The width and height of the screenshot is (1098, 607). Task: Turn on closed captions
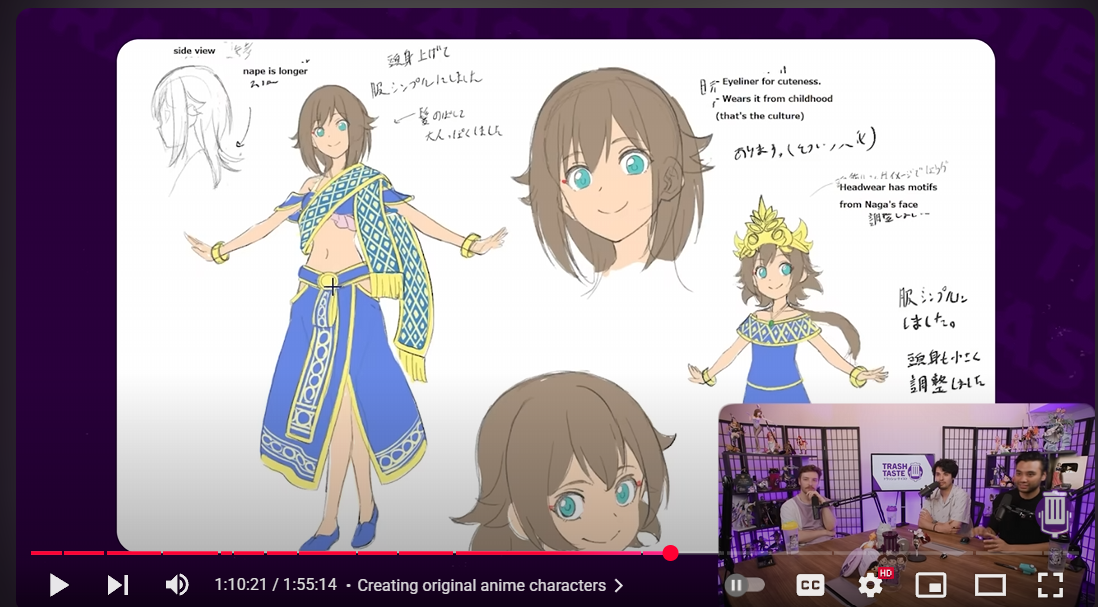click(x=810, y=585)
